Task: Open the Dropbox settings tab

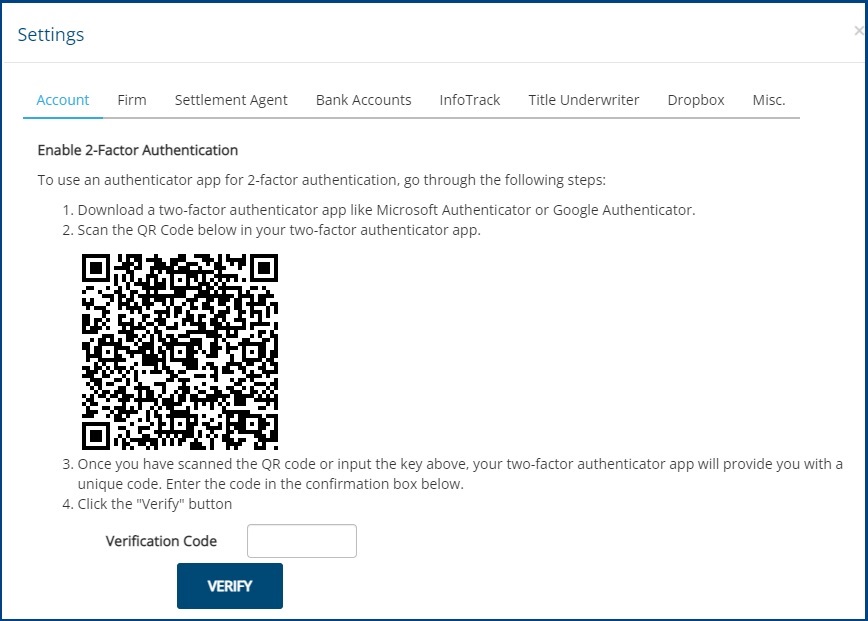Action: coord(696,100)
